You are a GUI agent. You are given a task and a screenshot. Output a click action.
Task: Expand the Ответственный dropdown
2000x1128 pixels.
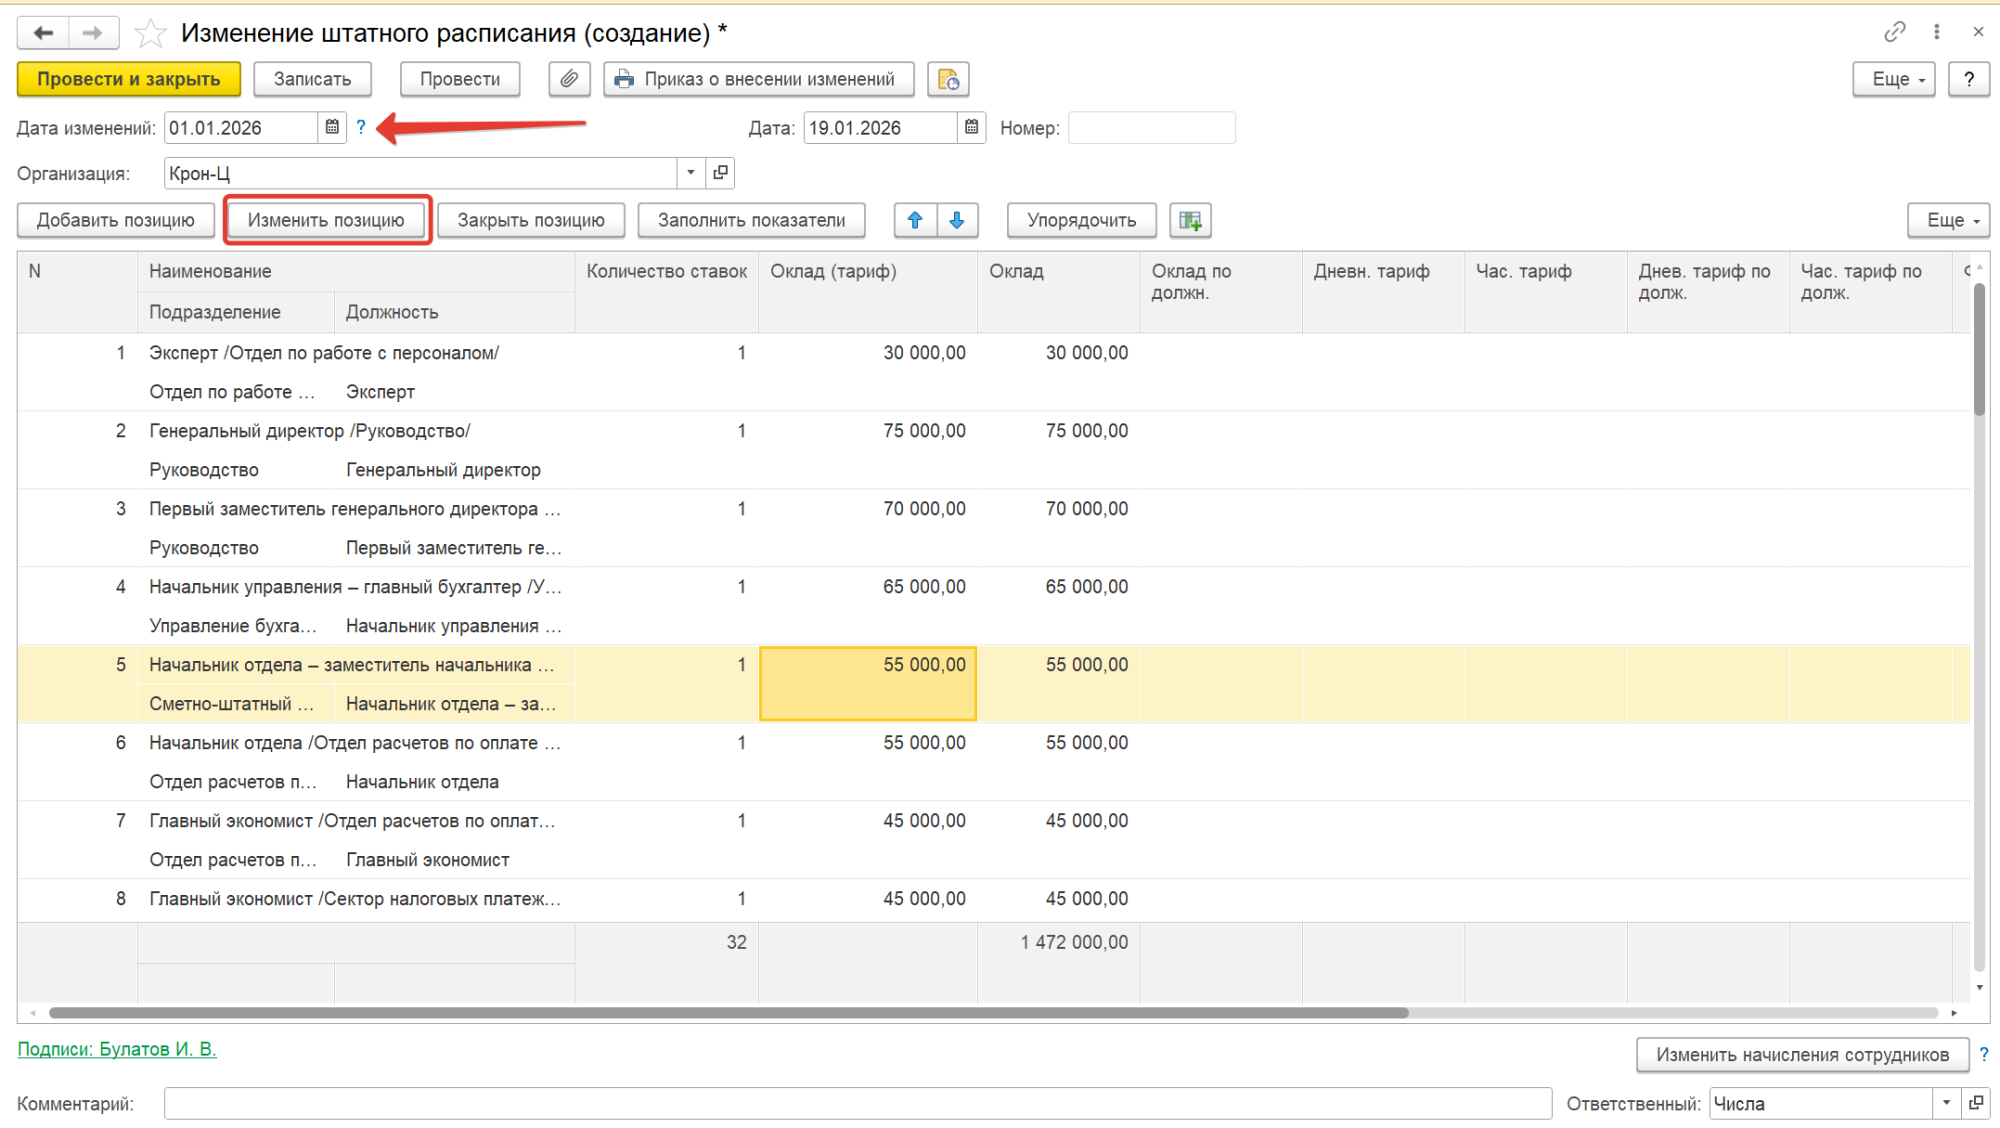(1946, 1103)
